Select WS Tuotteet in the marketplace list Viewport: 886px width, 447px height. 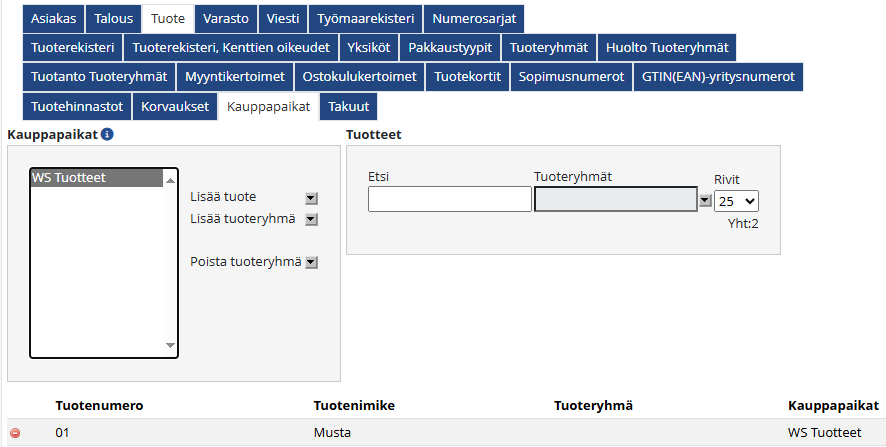pos(95,178)
